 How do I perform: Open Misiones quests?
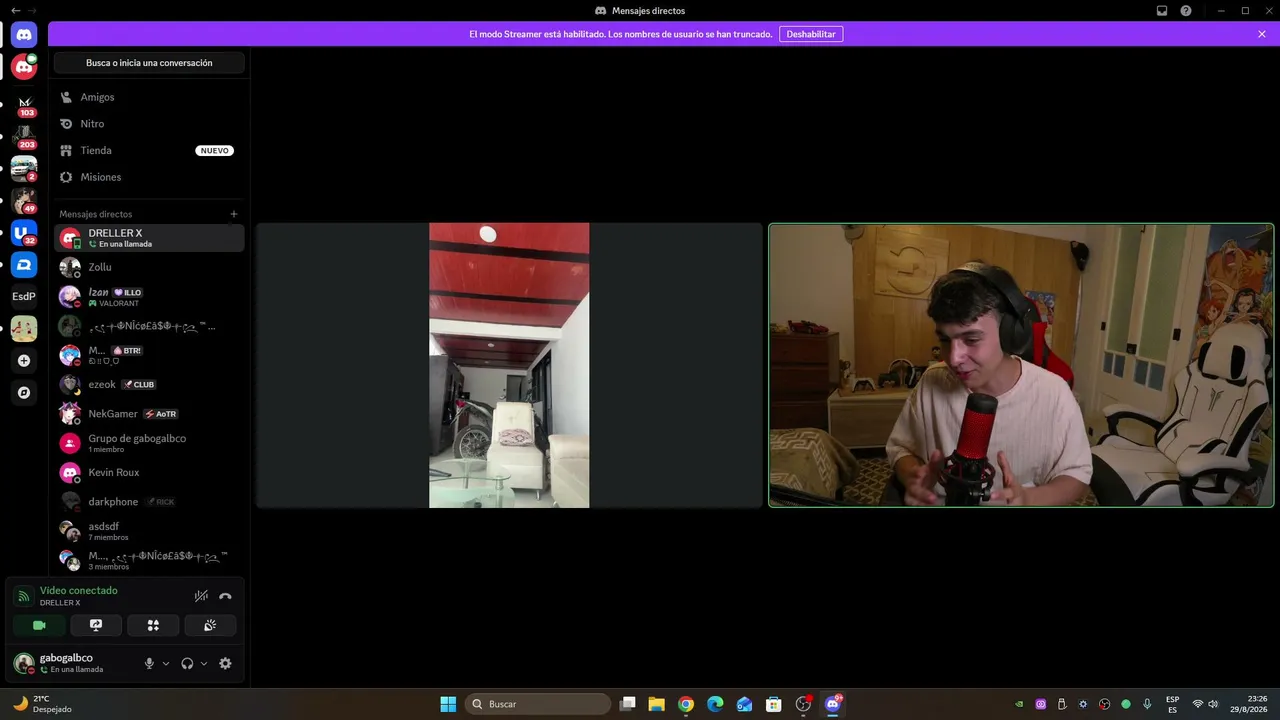coord(149,177)
